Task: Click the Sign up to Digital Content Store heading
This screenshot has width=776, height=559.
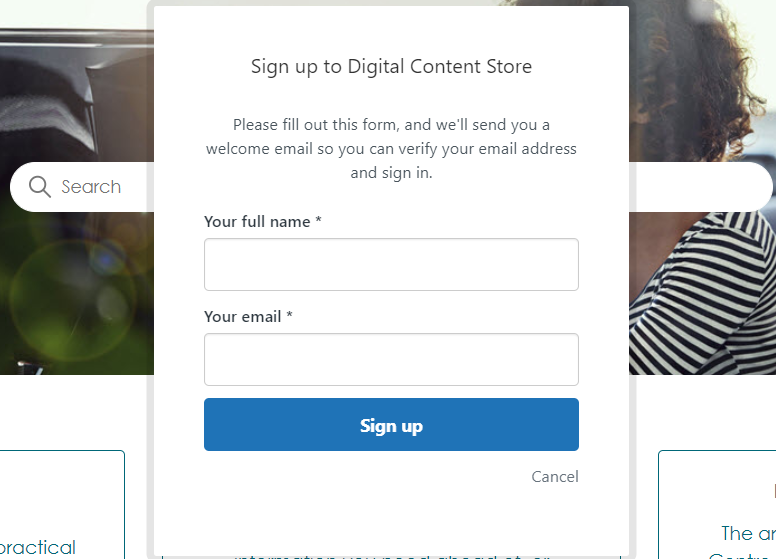Action: [x=391, y=67]
